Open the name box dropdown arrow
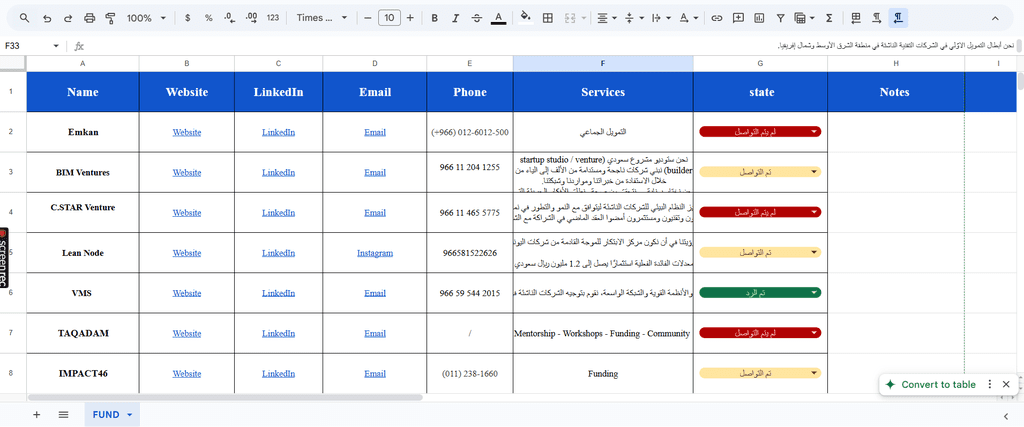 56,46
